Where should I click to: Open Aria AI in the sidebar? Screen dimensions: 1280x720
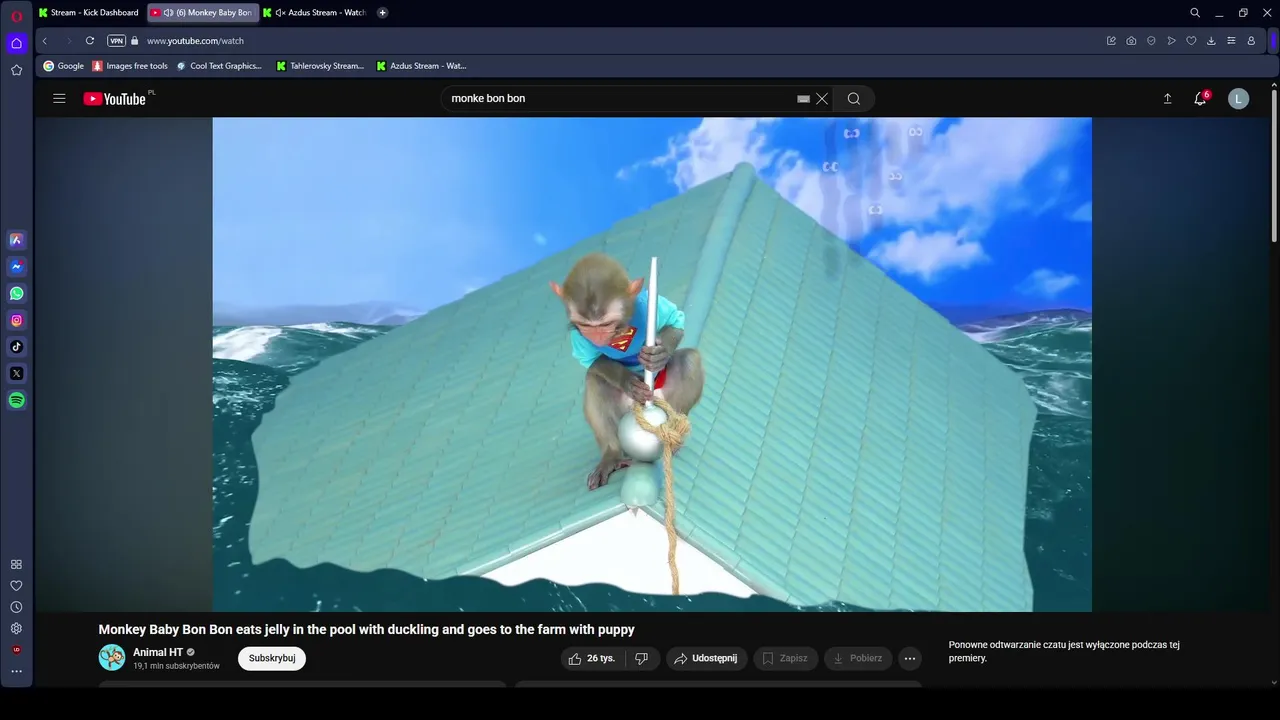16,240
